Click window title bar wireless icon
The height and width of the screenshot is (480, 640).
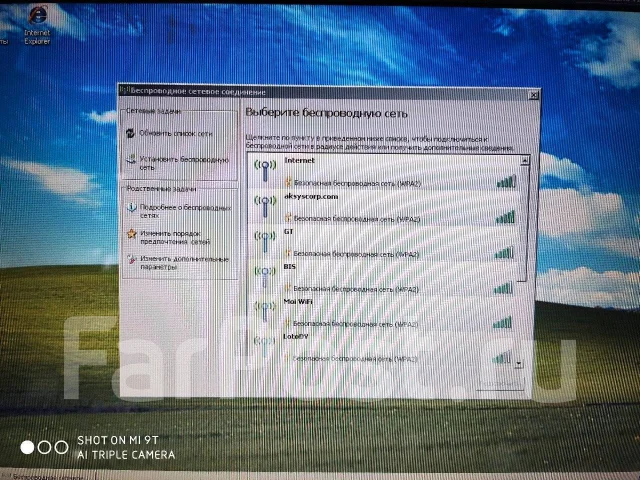click(x=125, y=91)
